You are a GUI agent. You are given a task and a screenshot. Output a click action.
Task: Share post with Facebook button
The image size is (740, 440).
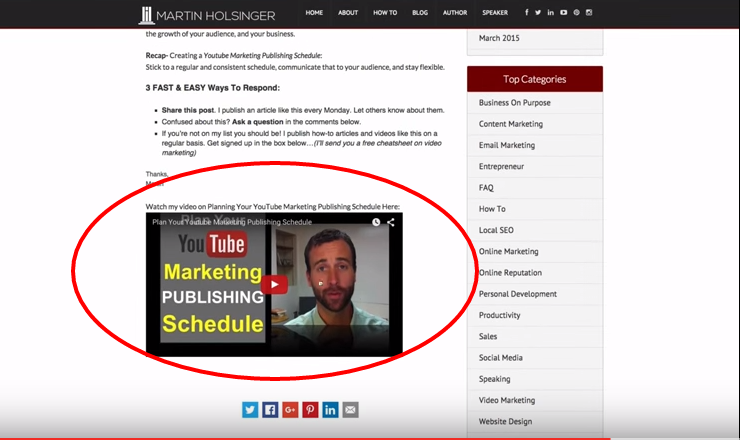[x=270, y=410]
